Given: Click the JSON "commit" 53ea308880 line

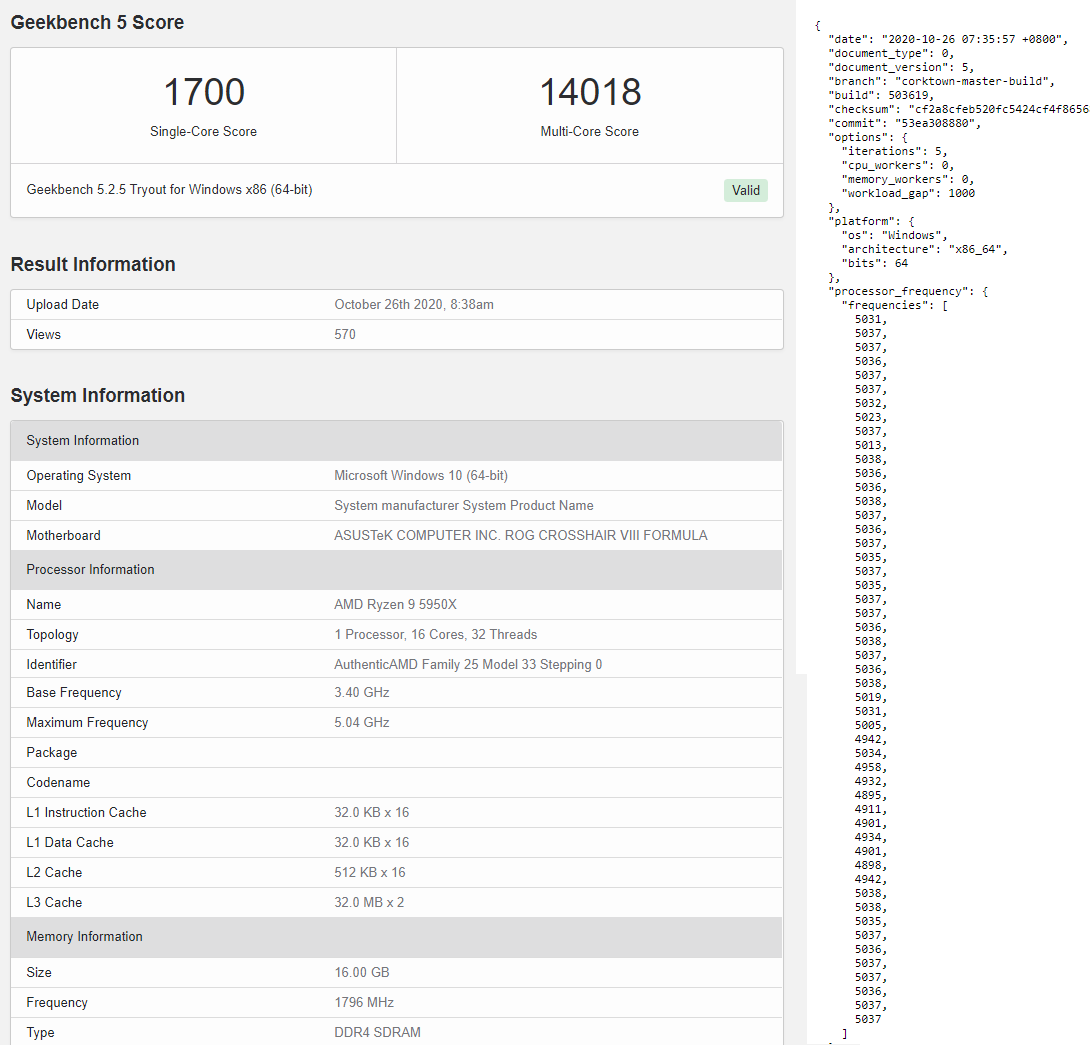Looking at the screenshot, I should click(904, 123).
